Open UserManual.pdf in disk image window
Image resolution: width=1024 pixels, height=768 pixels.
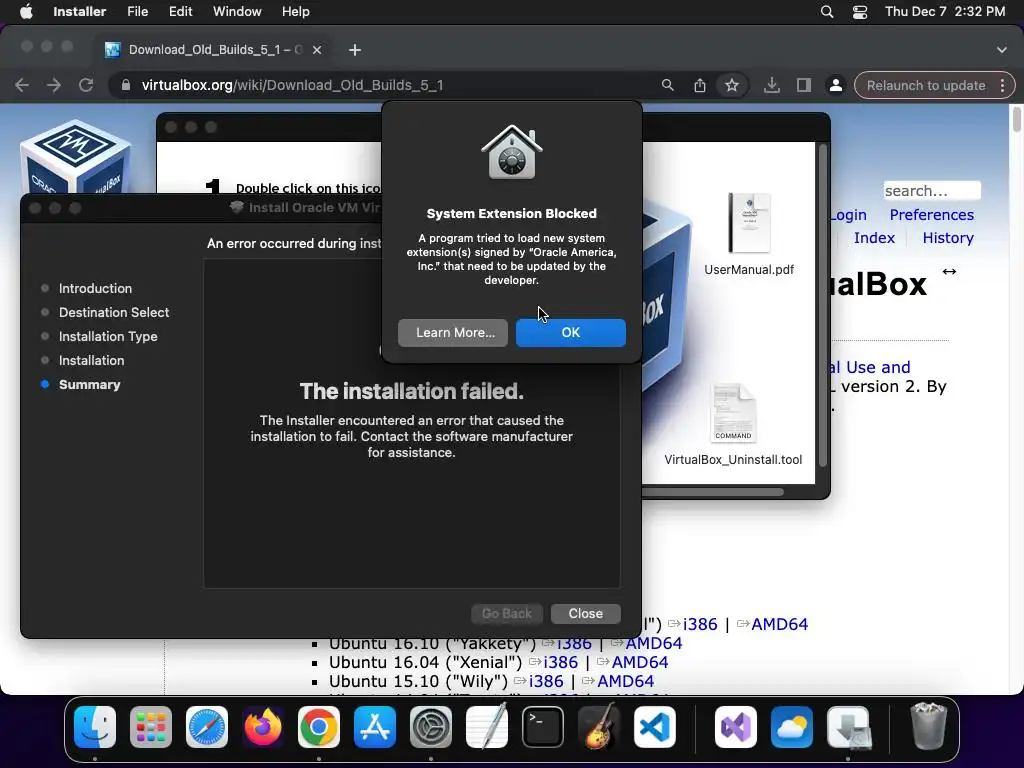[x=749, y=233]
